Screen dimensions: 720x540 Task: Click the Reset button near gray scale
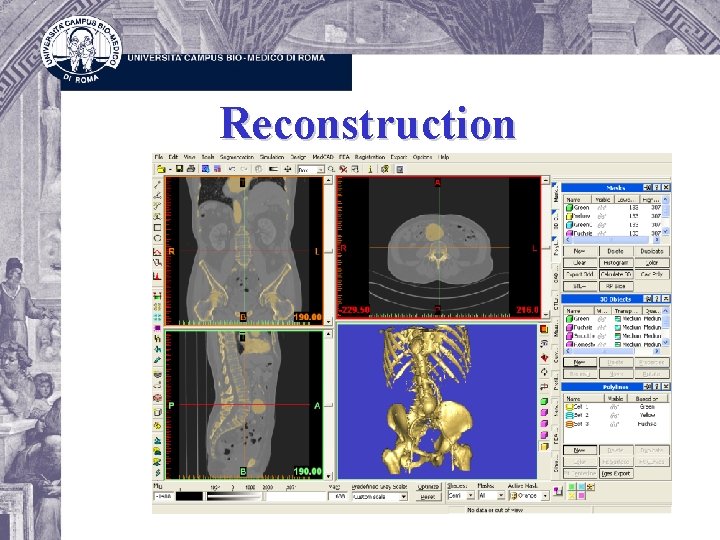point(428,497)
